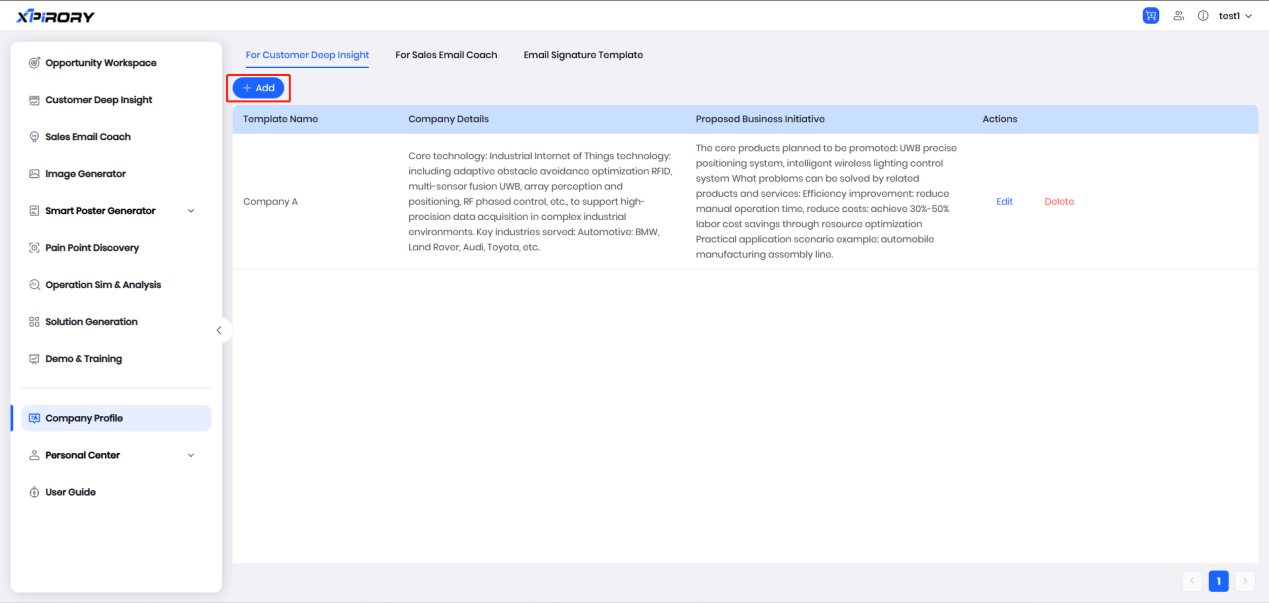The width and height of the screenshot is (1269, 603).
Task: Expand the Personal Center menu
Action: [x=191, y=455]
